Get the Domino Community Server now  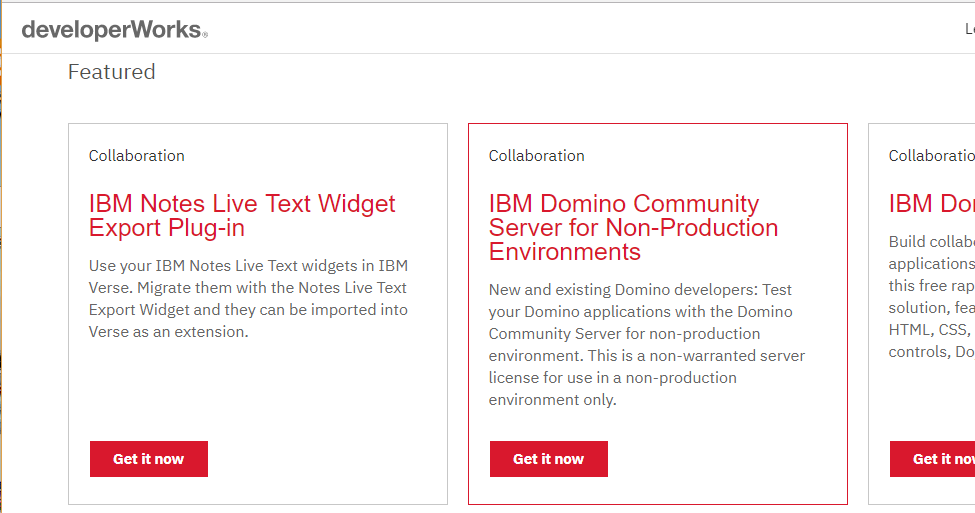[x=548, y=459]
